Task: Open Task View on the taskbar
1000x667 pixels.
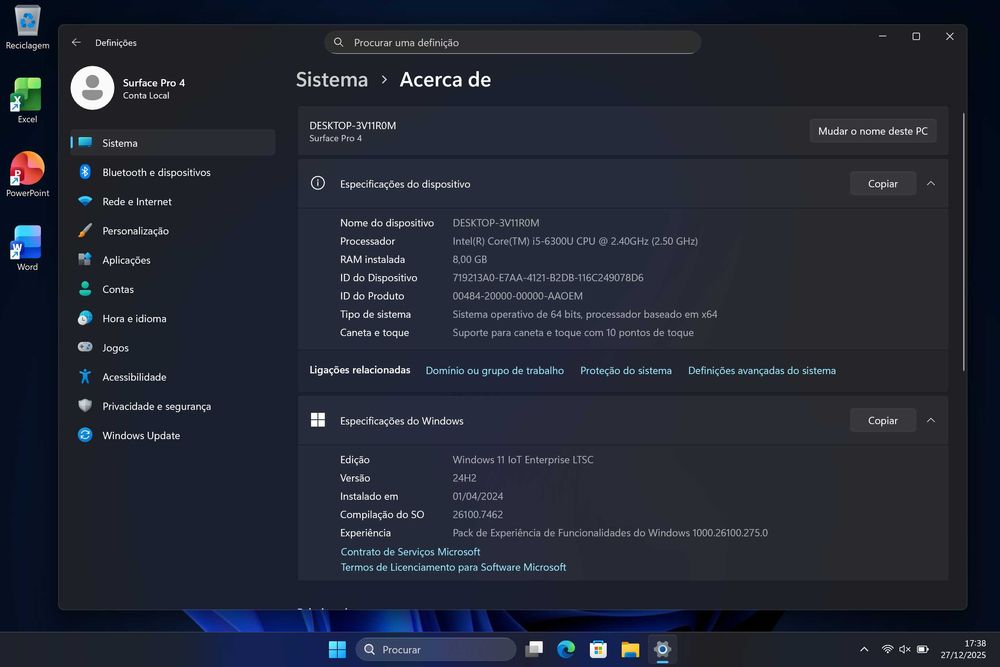Action: click(534, 649)
